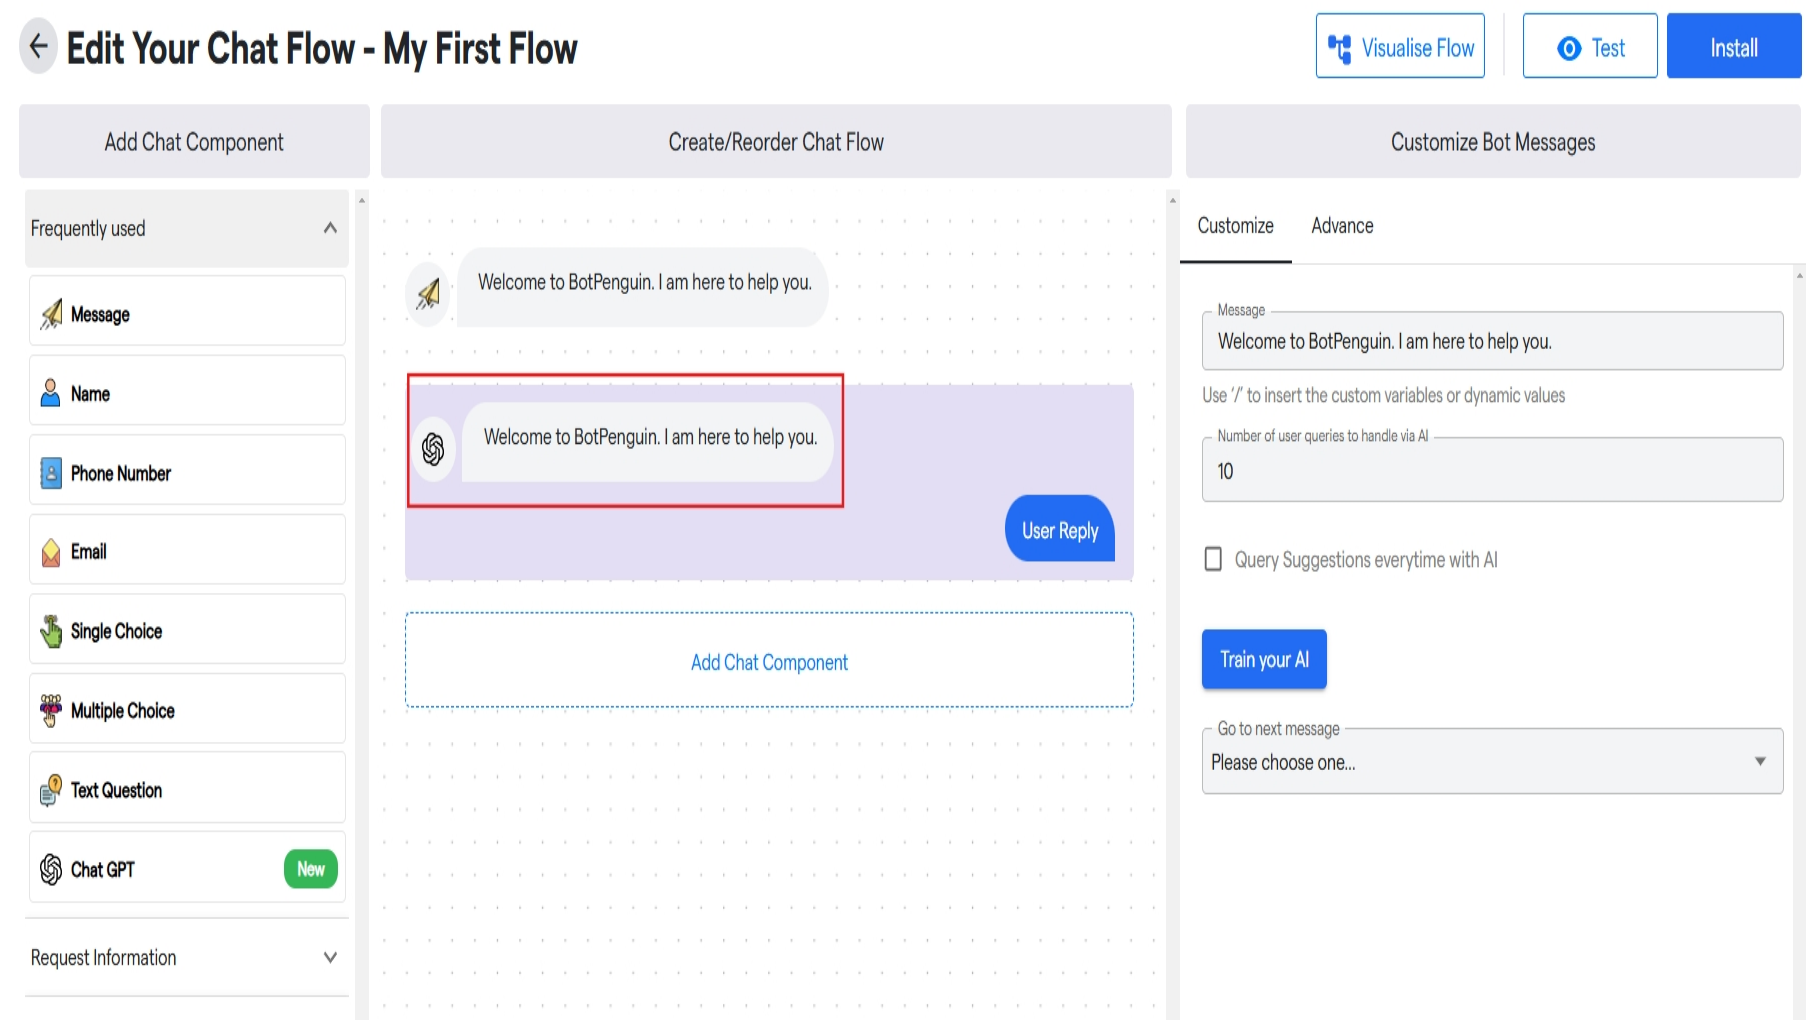Click the OpenAI logo beside Chat GPT
1806x1020 pixels.
point(51,869)
